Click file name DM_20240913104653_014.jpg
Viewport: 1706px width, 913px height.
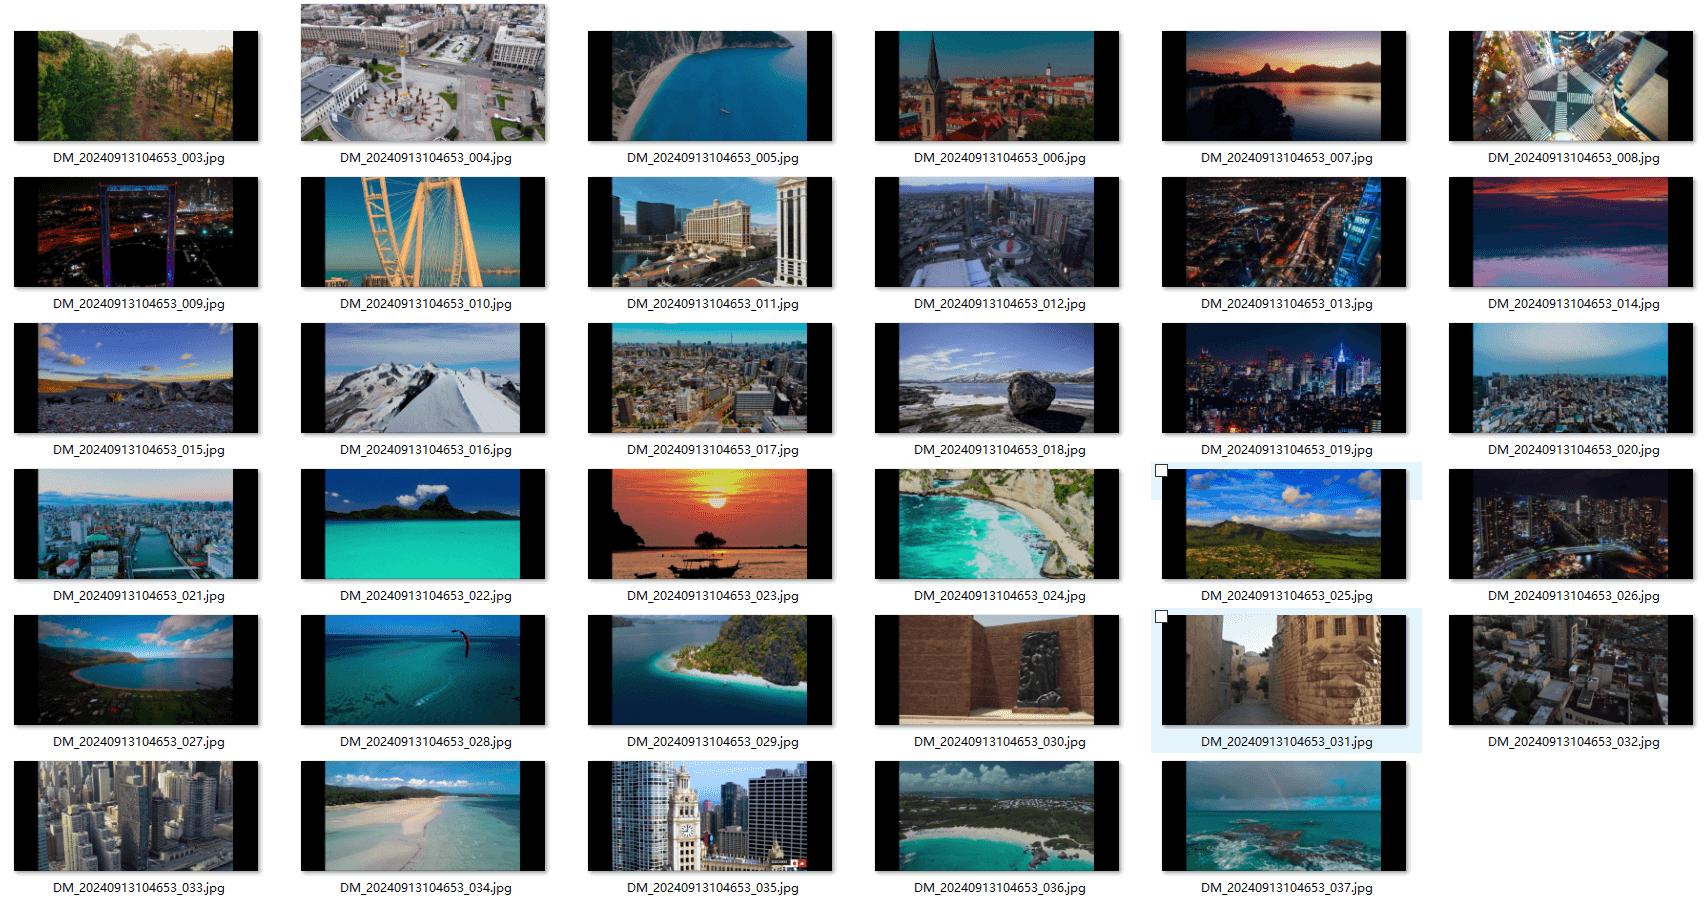(1574, 304)
